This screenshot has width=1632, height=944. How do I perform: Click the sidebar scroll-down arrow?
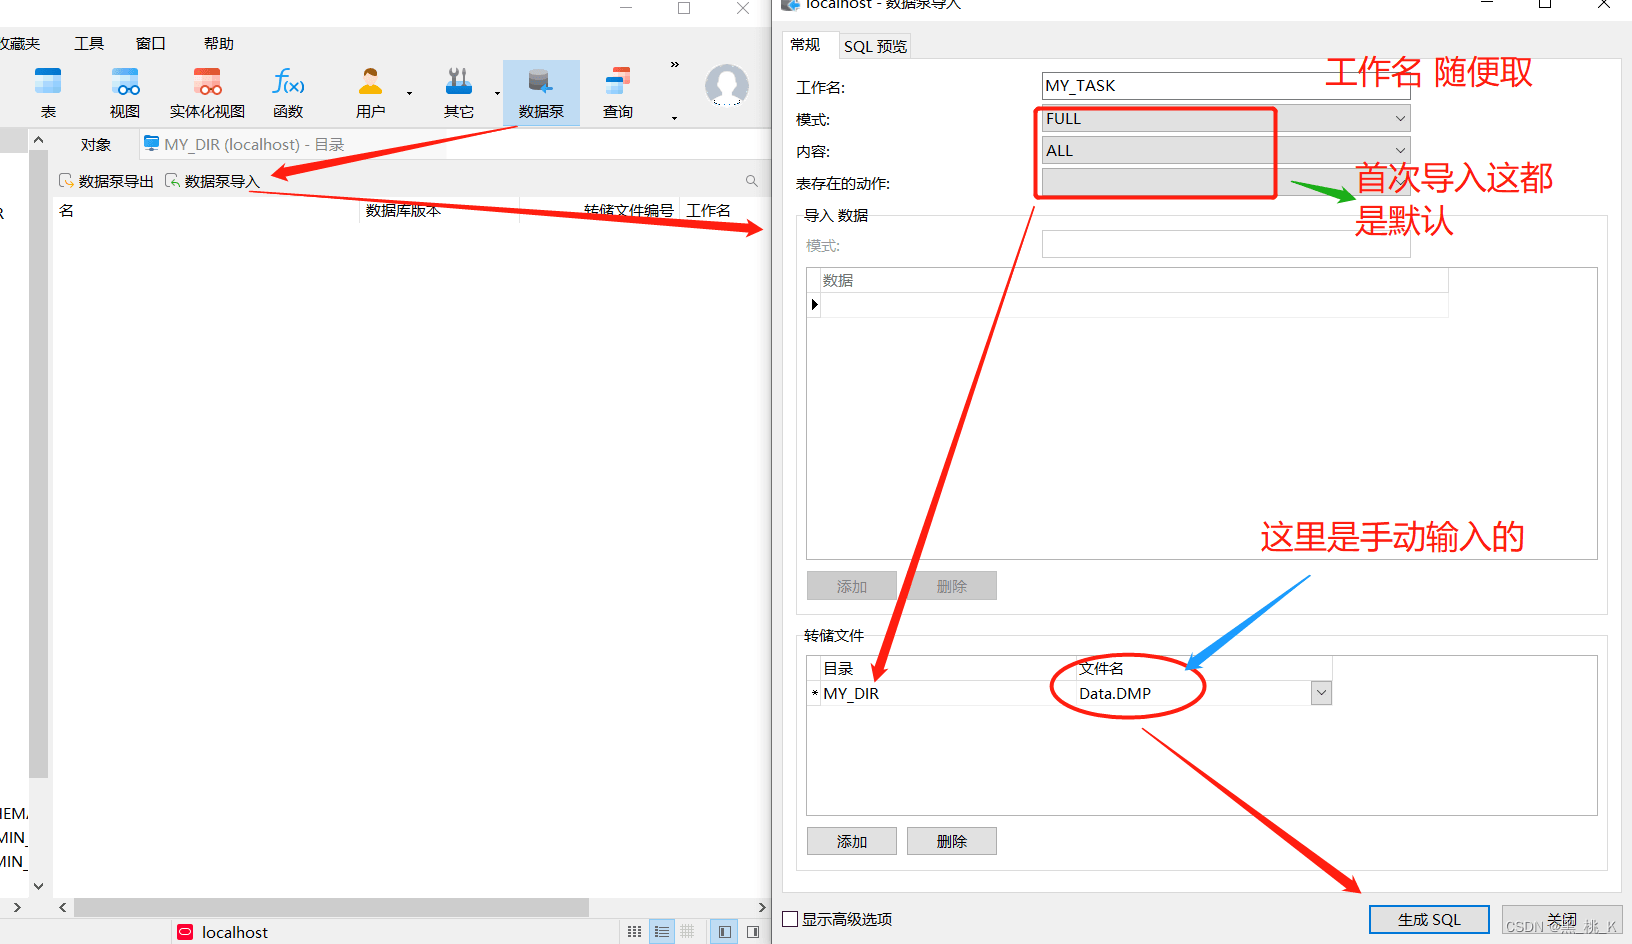point(39,885)
